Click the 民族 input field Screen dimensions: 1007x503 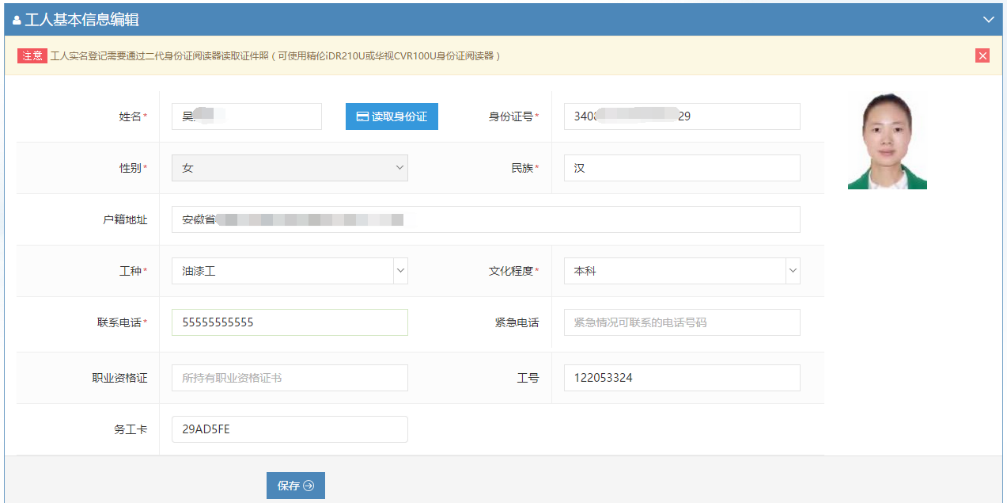tap(682, 168)
